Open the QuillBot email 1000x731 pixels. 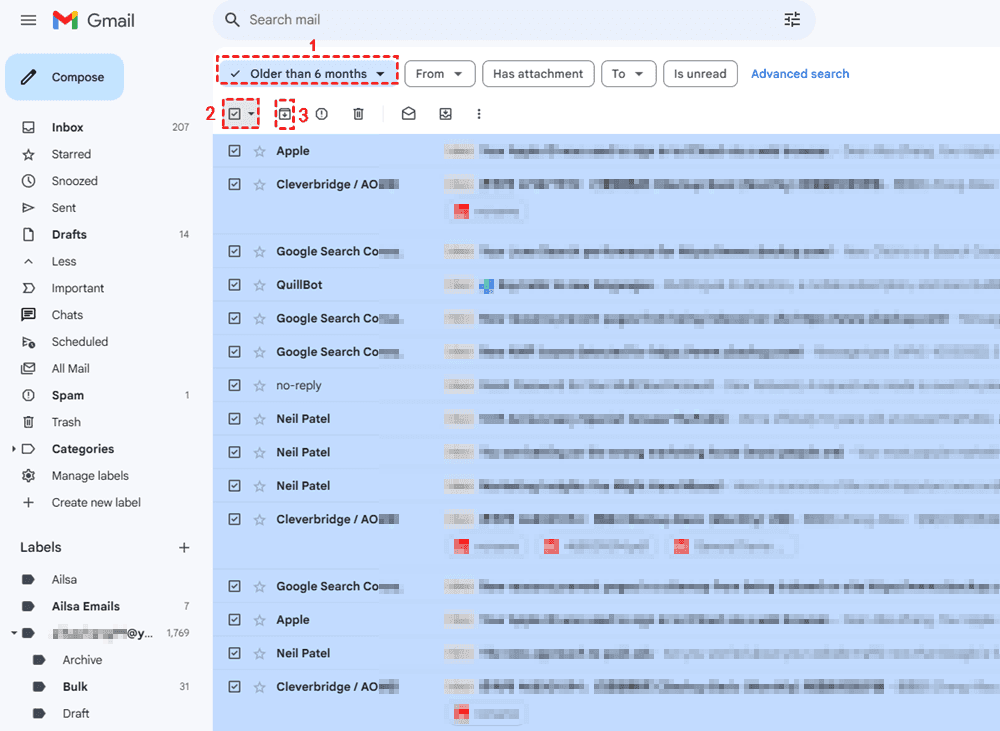point(606,285)
